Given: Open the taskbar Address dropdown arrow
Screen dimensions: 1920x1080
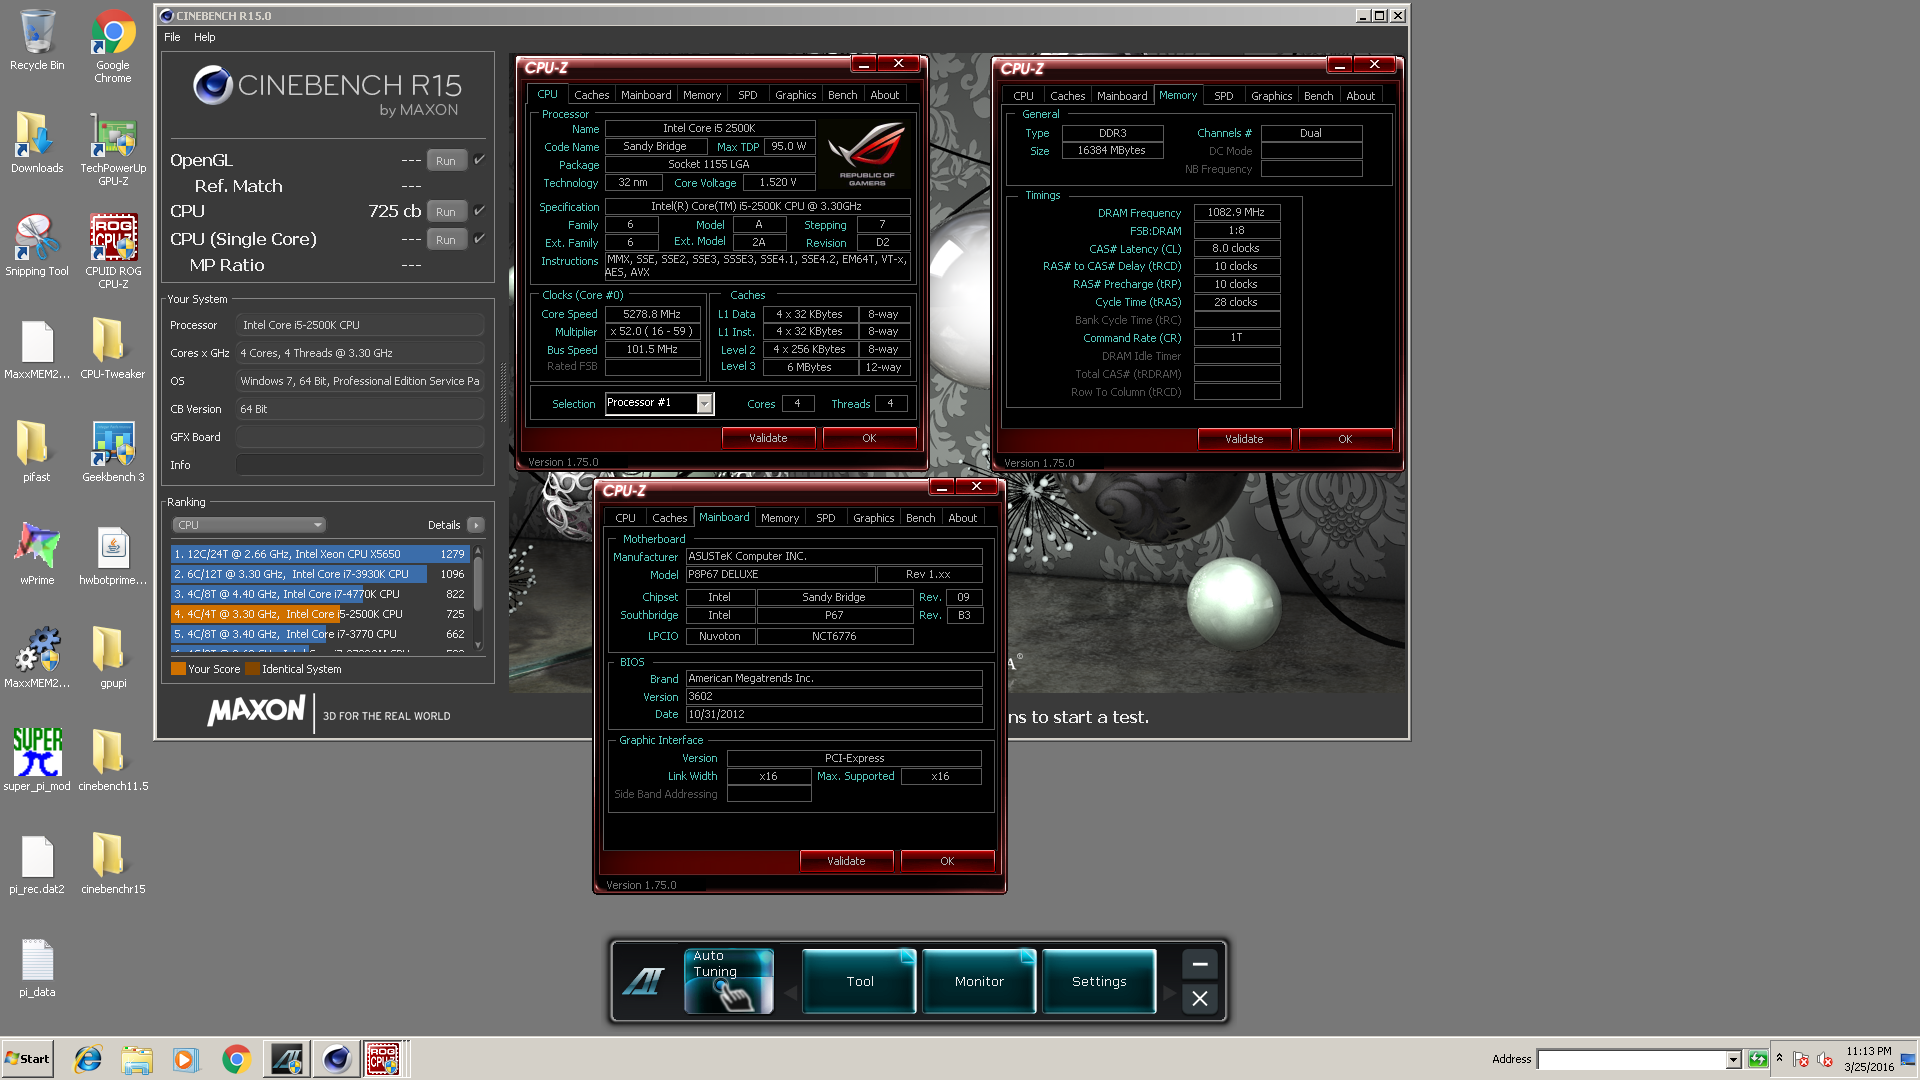Looking at the screenshot, I should 1733,1060.
